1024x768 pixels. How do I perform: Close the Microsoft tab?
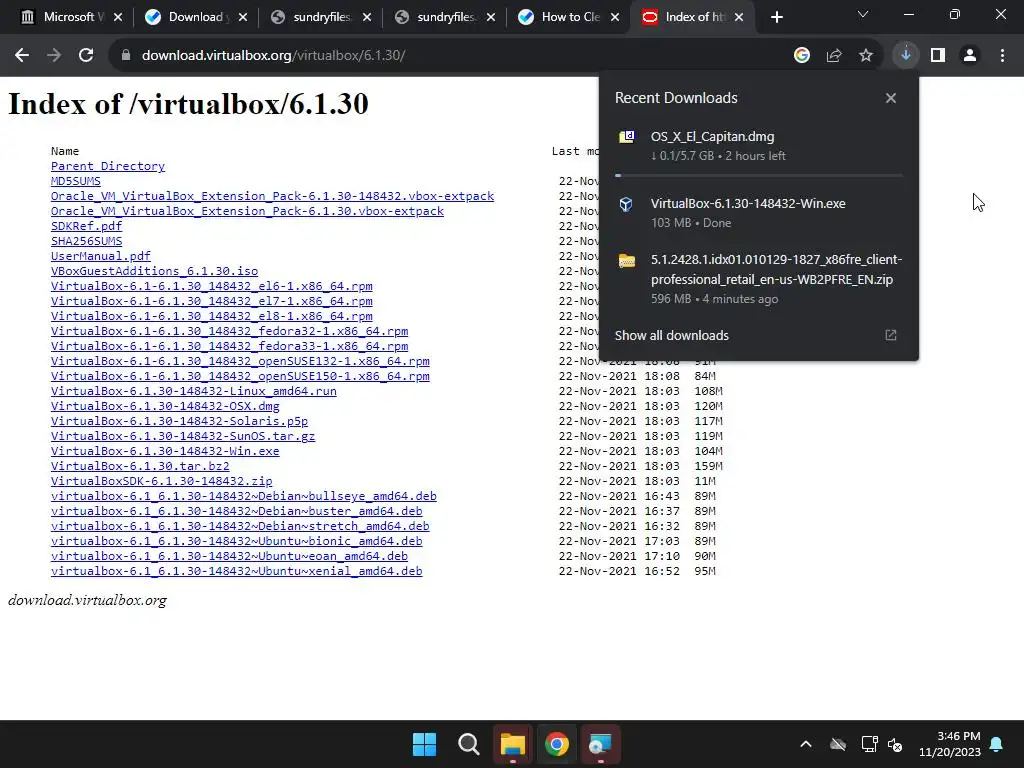click(x=118, y=17)
